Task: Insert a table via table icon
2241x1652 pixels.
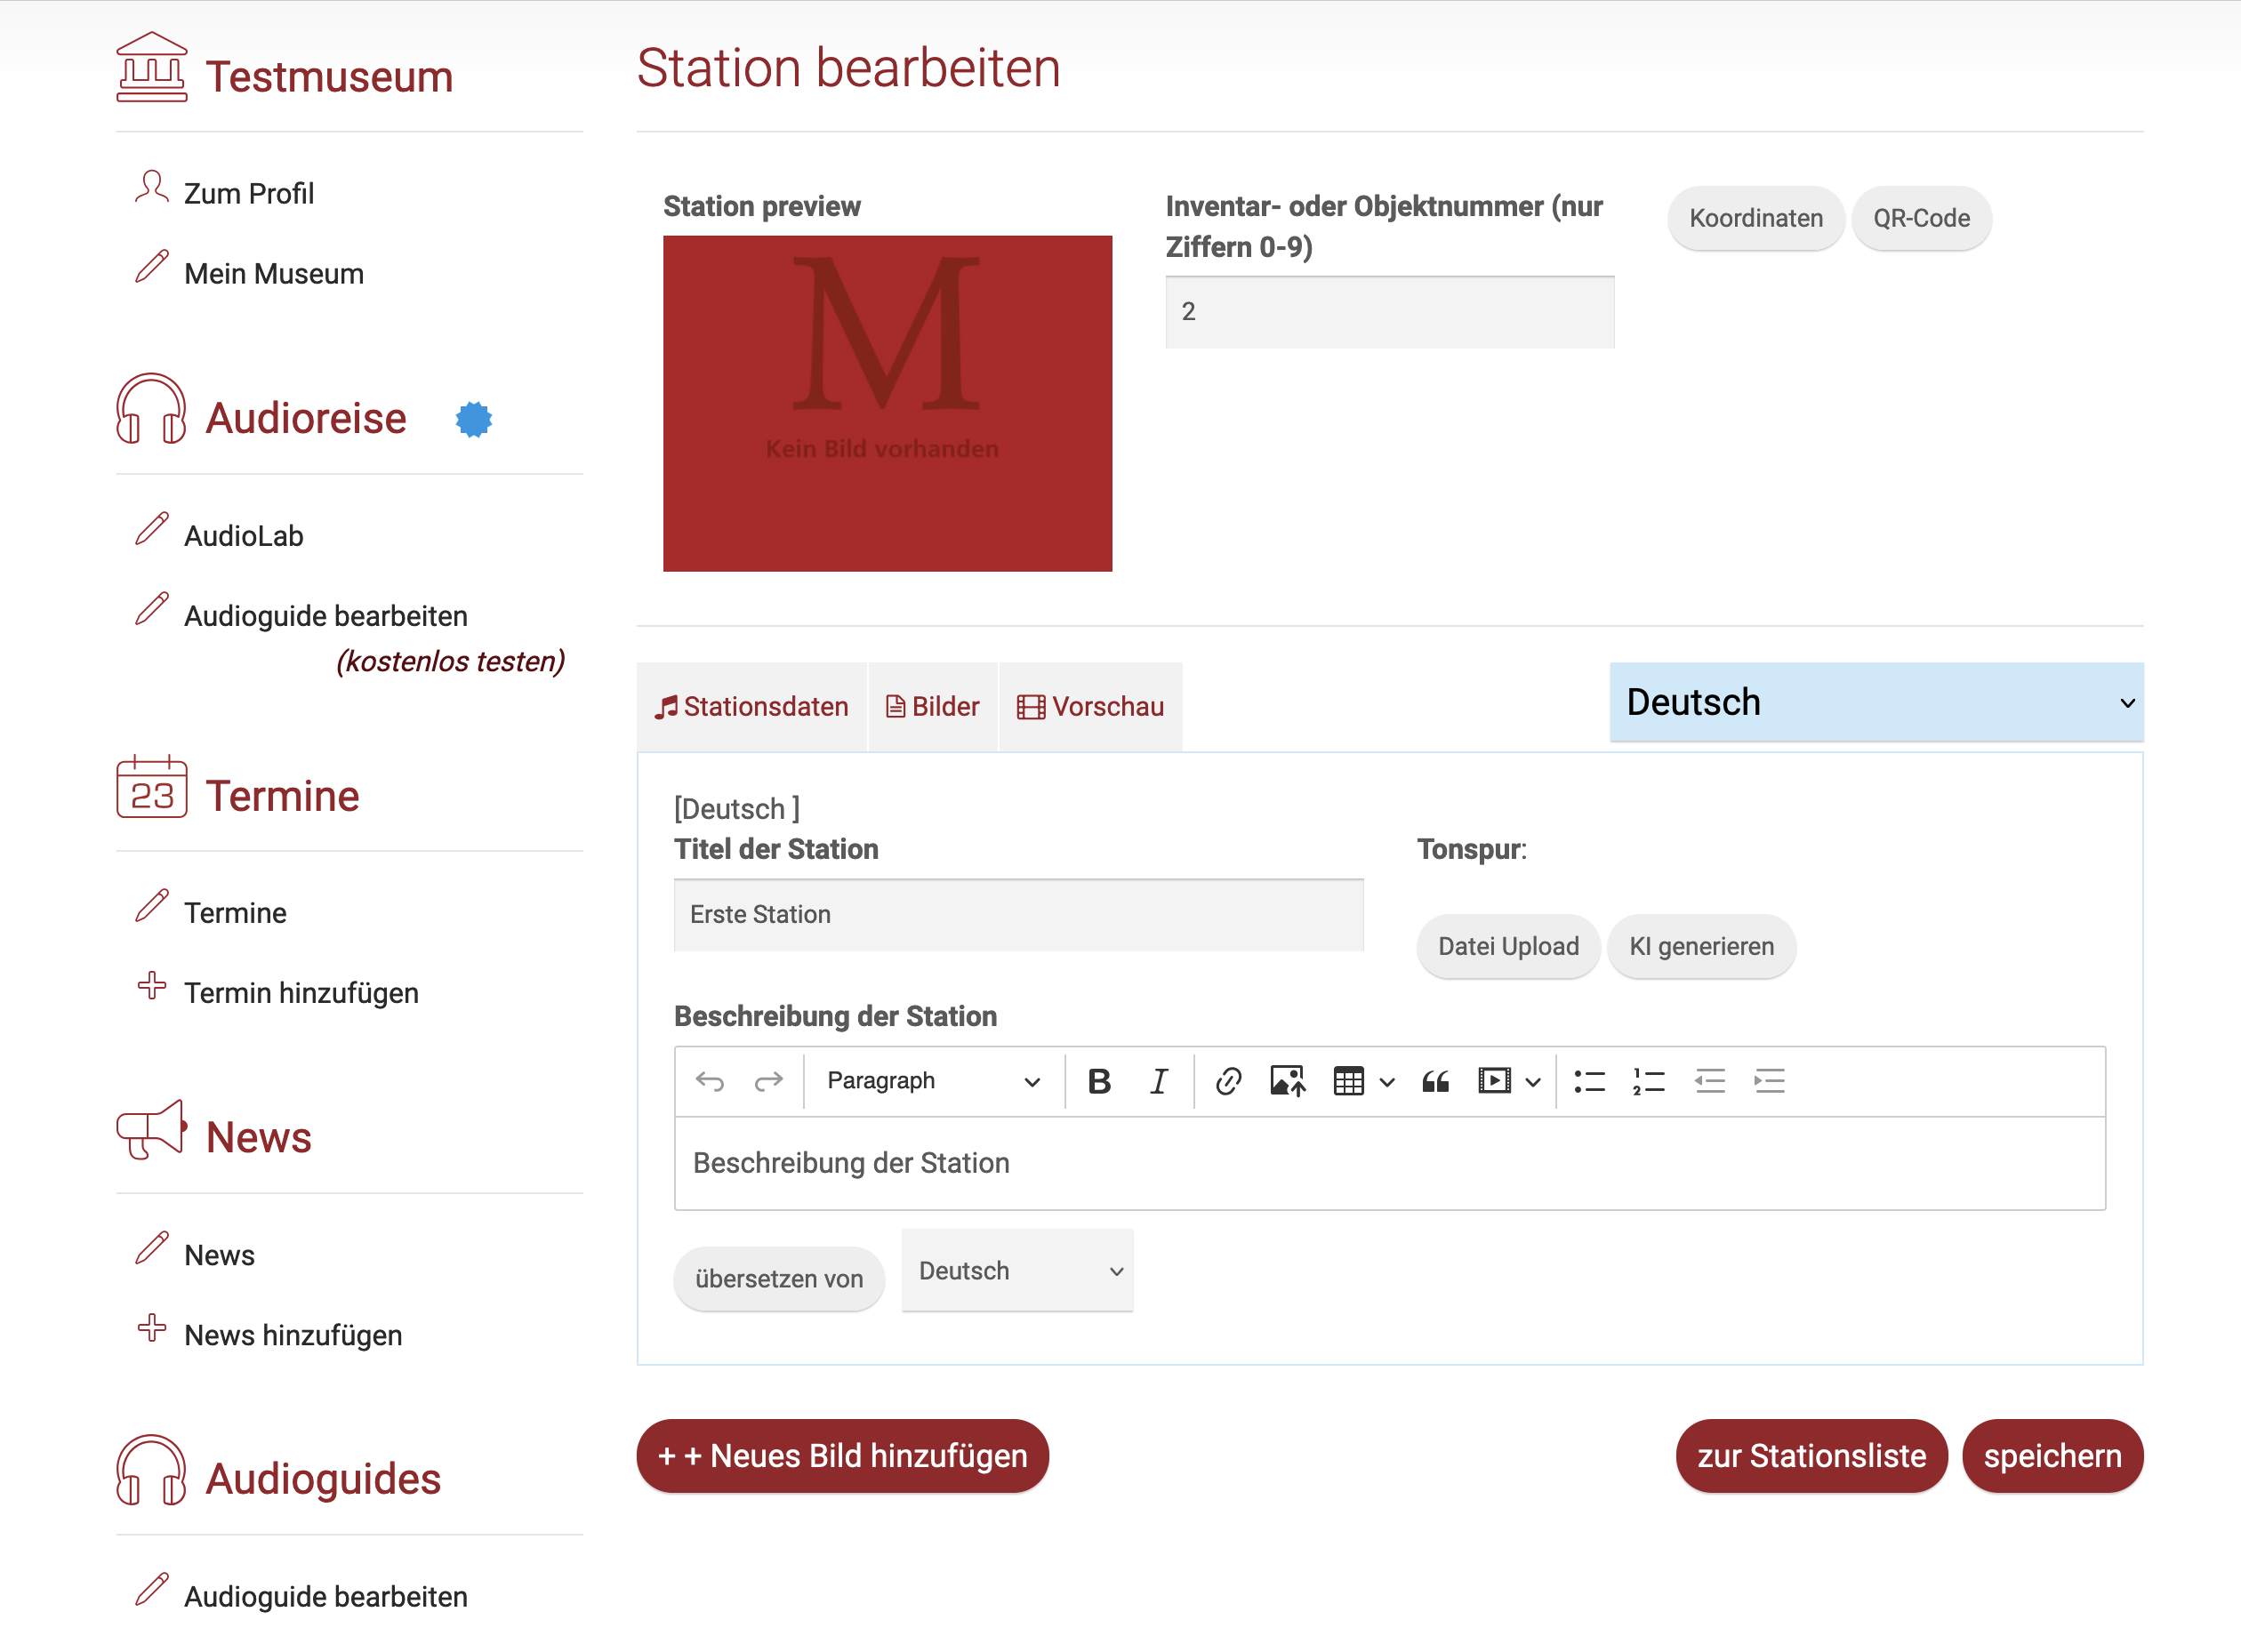Action: 1349,1081
